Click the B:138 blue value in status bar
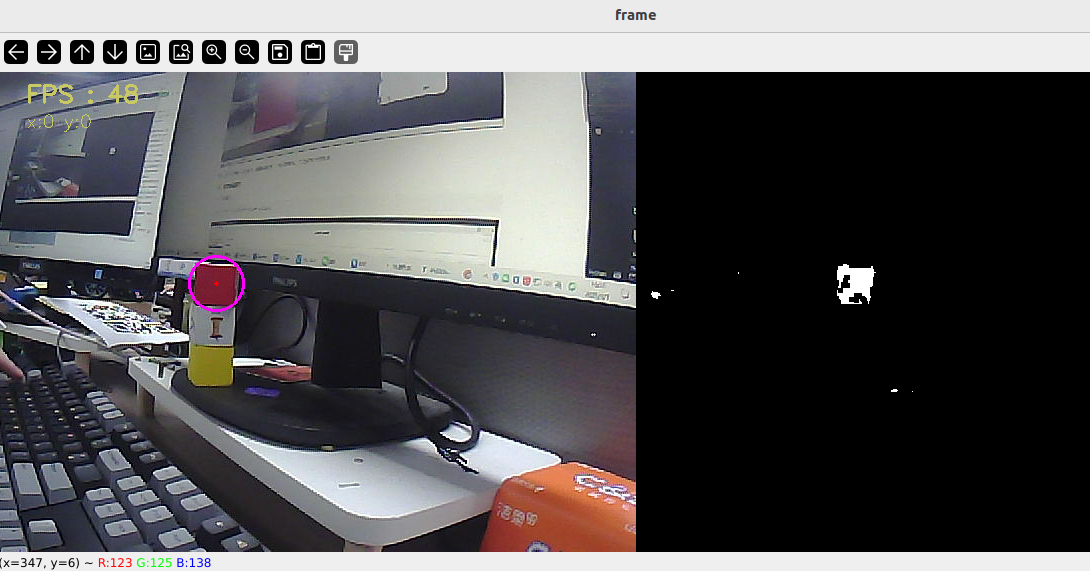The width and height of the screenshot is (1090, 571). (x=193, y=563)
